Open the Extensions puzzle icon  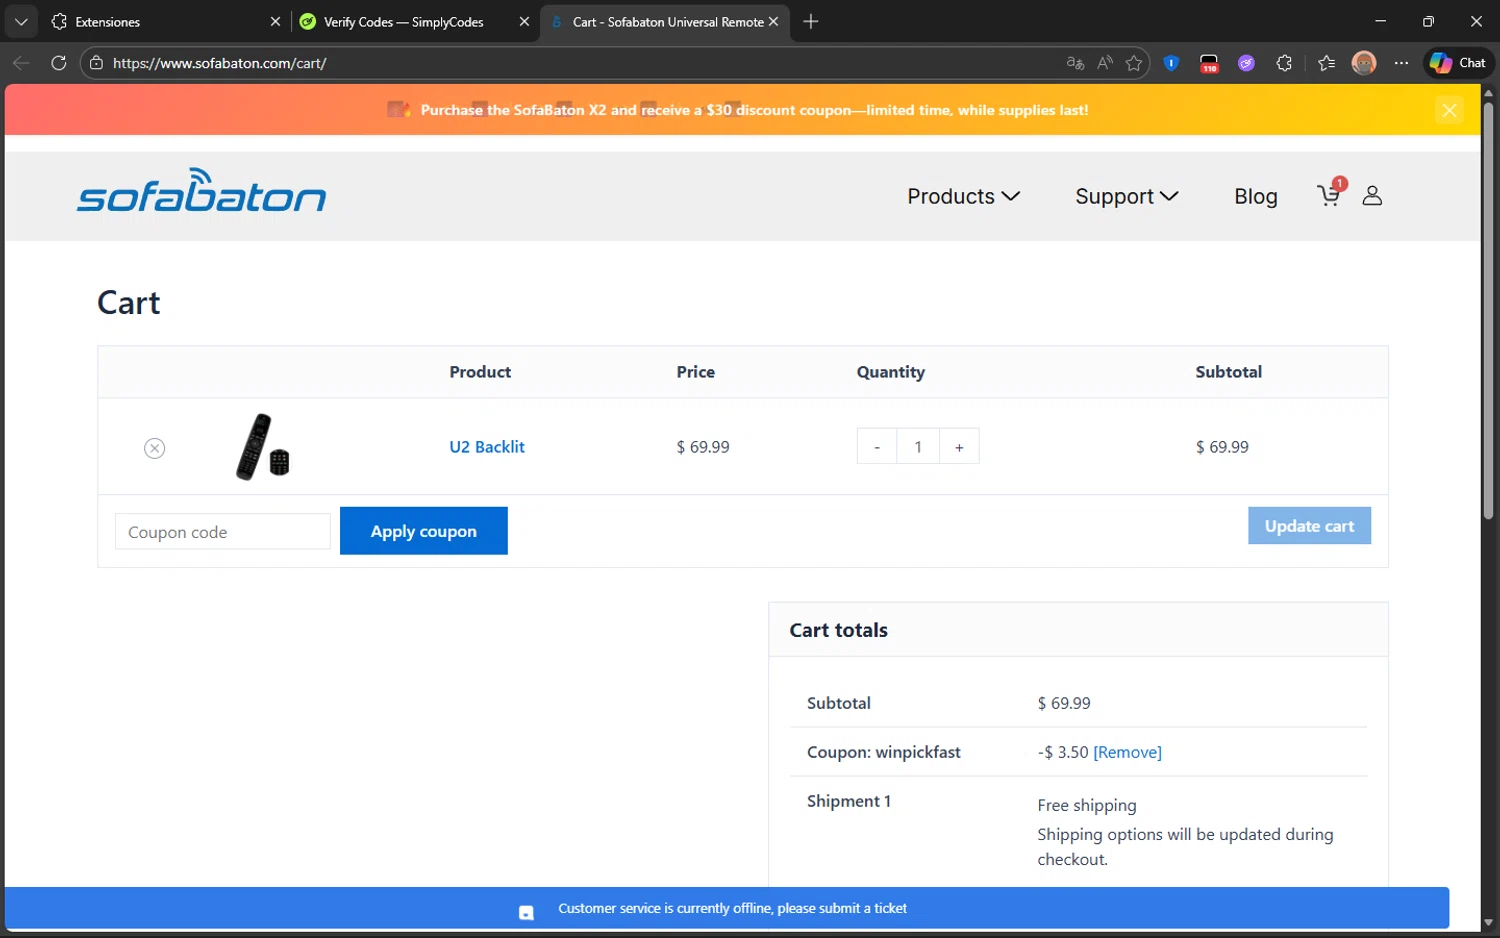pyautogui.click(x=1284, y=63)
